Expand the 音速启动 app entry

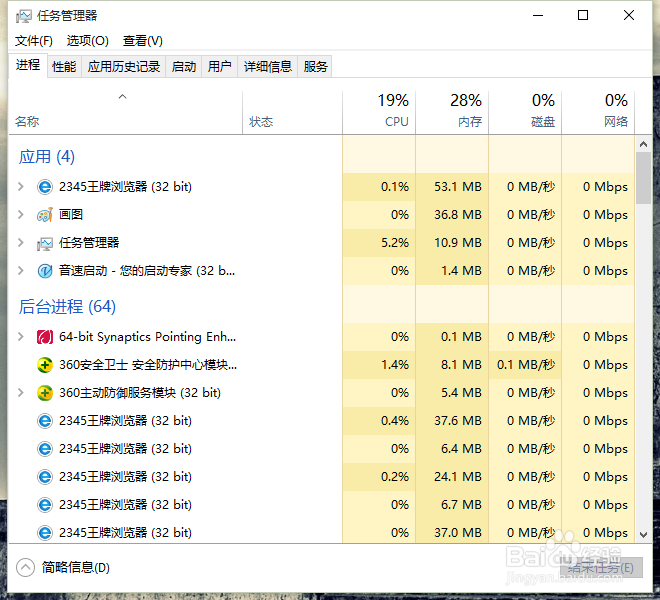20,271
